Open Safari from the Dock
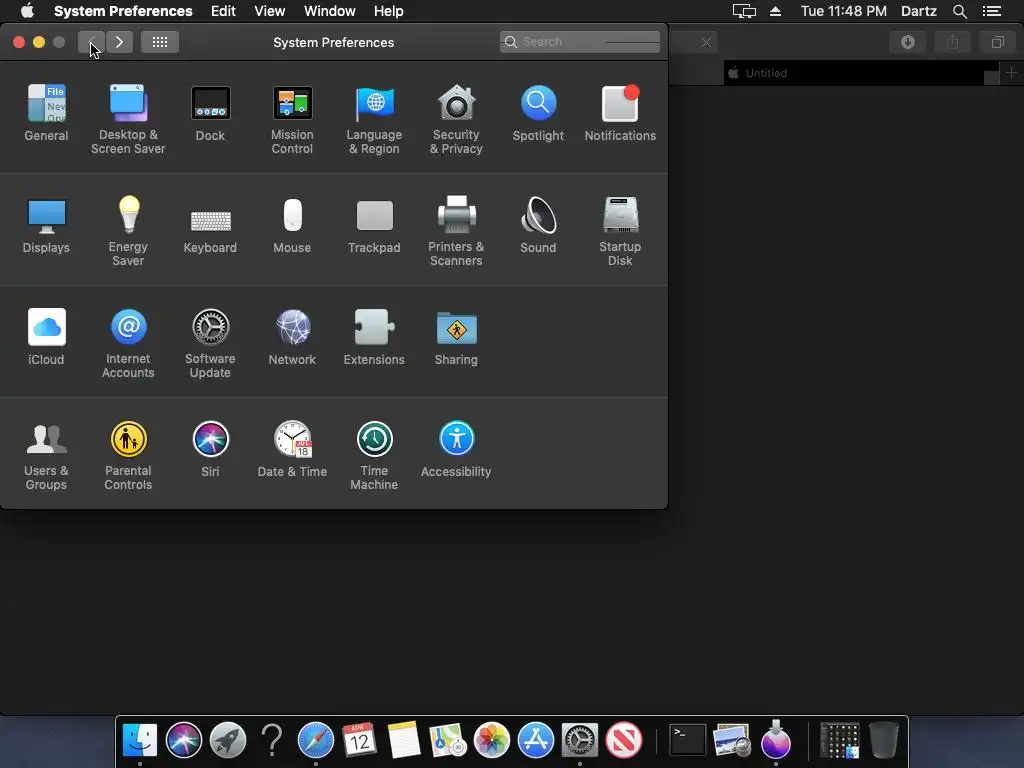Image resolution: width=1024 pixels, height=768 pixels. pos(315,740)
